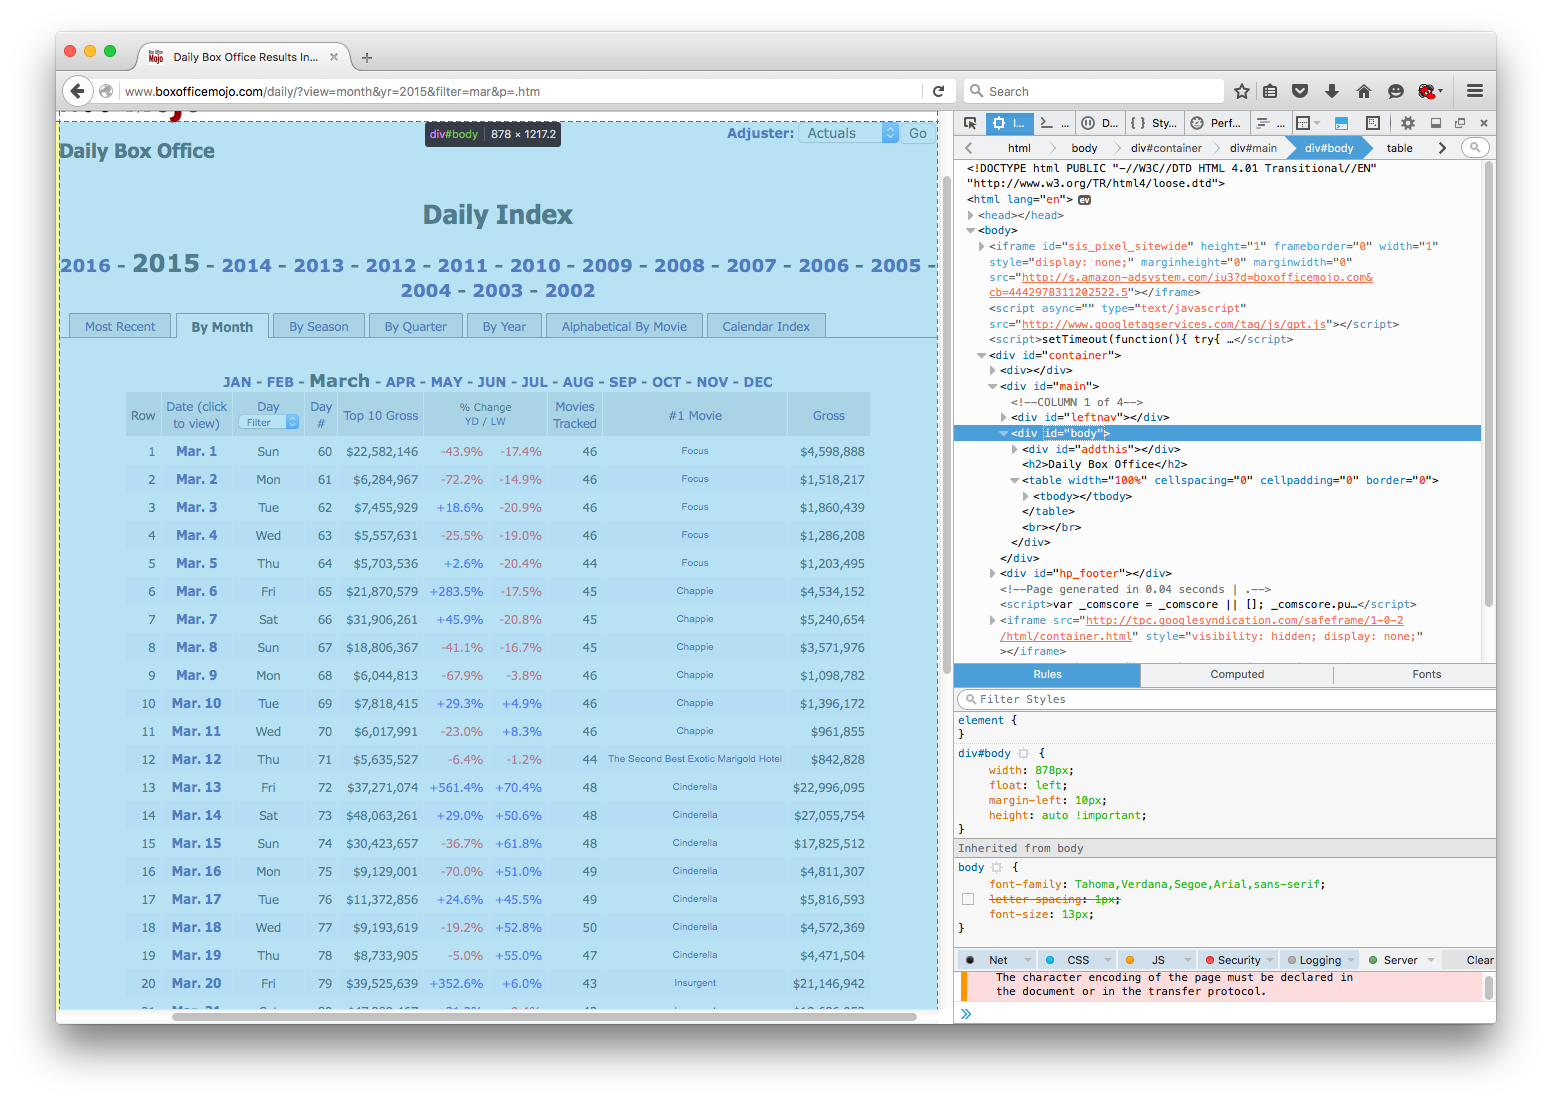Screen dimensions: 1552x1104
Task: Select the iframe target frame button
Action: 1307,123
